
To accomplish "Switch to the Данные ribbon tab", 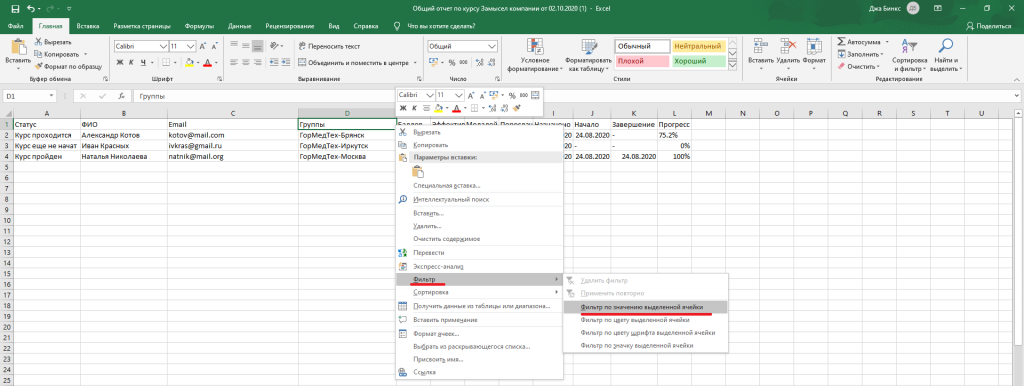I will click(x=240, y=26).
